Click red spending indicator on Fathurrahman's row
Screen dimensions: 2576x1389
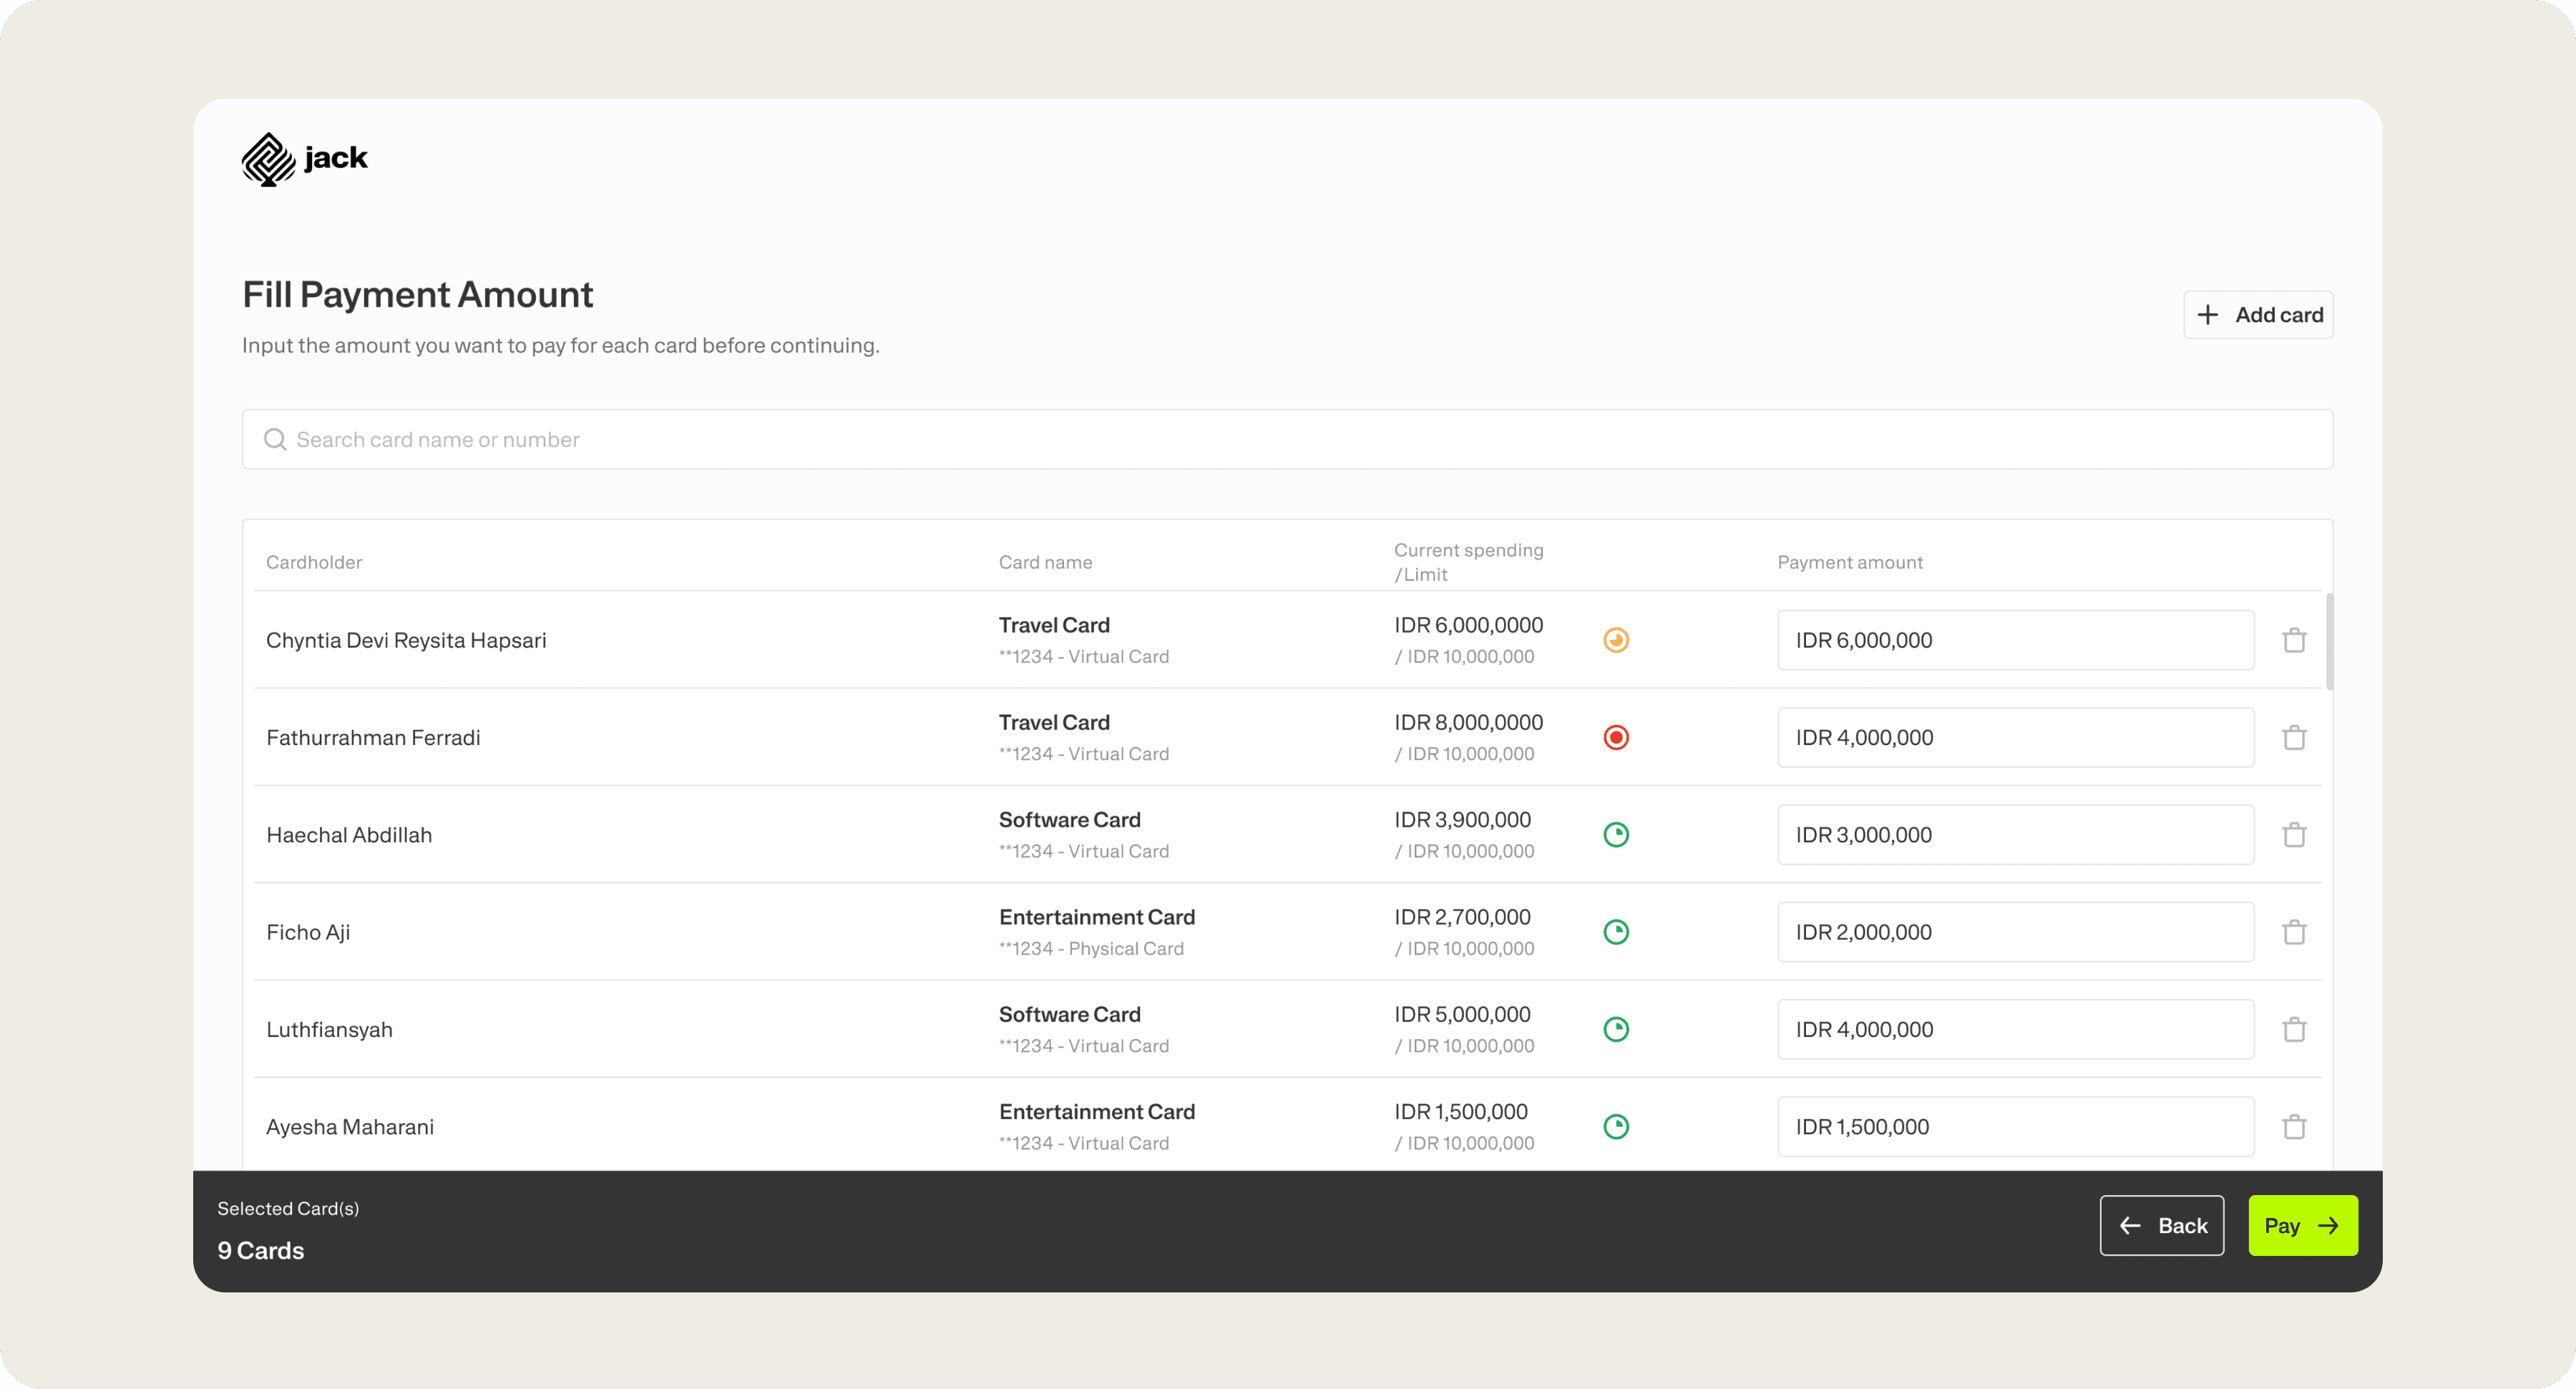(1616, 737)
